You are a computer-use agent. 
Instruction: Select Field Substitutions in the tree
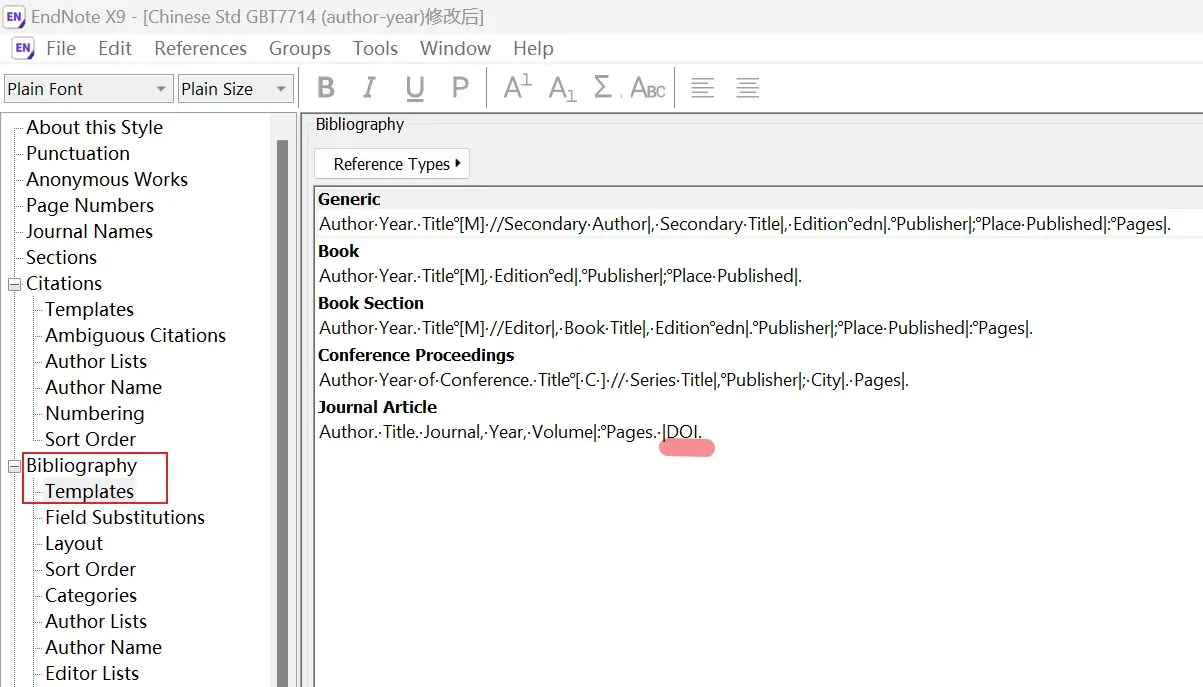point(125,517)
